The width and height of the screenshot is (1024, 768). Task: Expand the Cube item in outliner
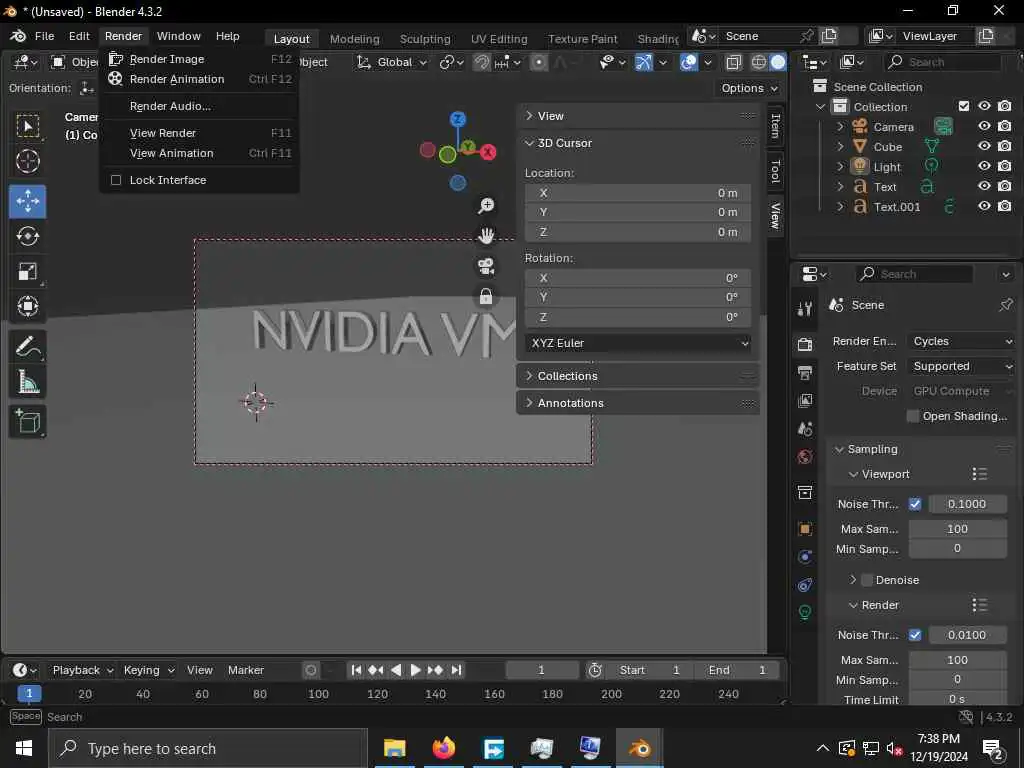point(840,146)
